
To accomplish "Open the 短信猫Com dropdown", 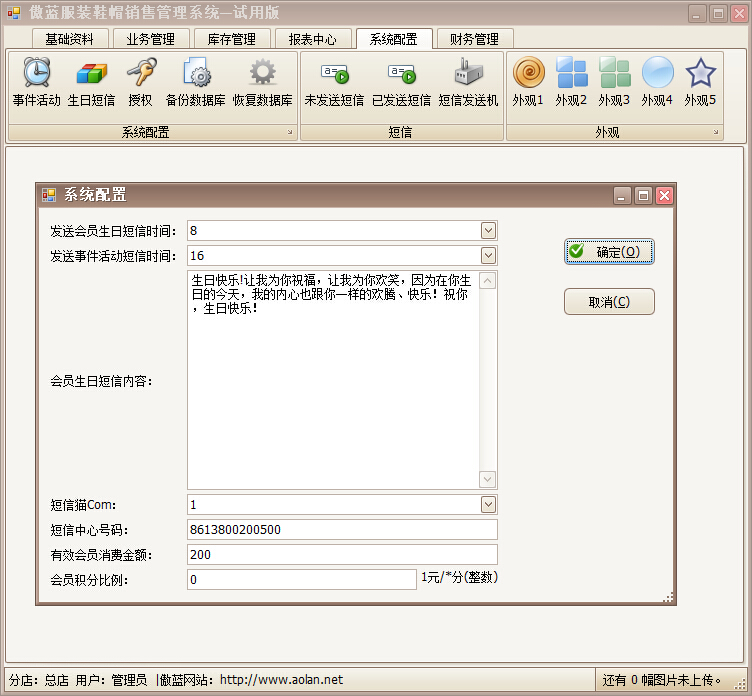I will (488, 504).
